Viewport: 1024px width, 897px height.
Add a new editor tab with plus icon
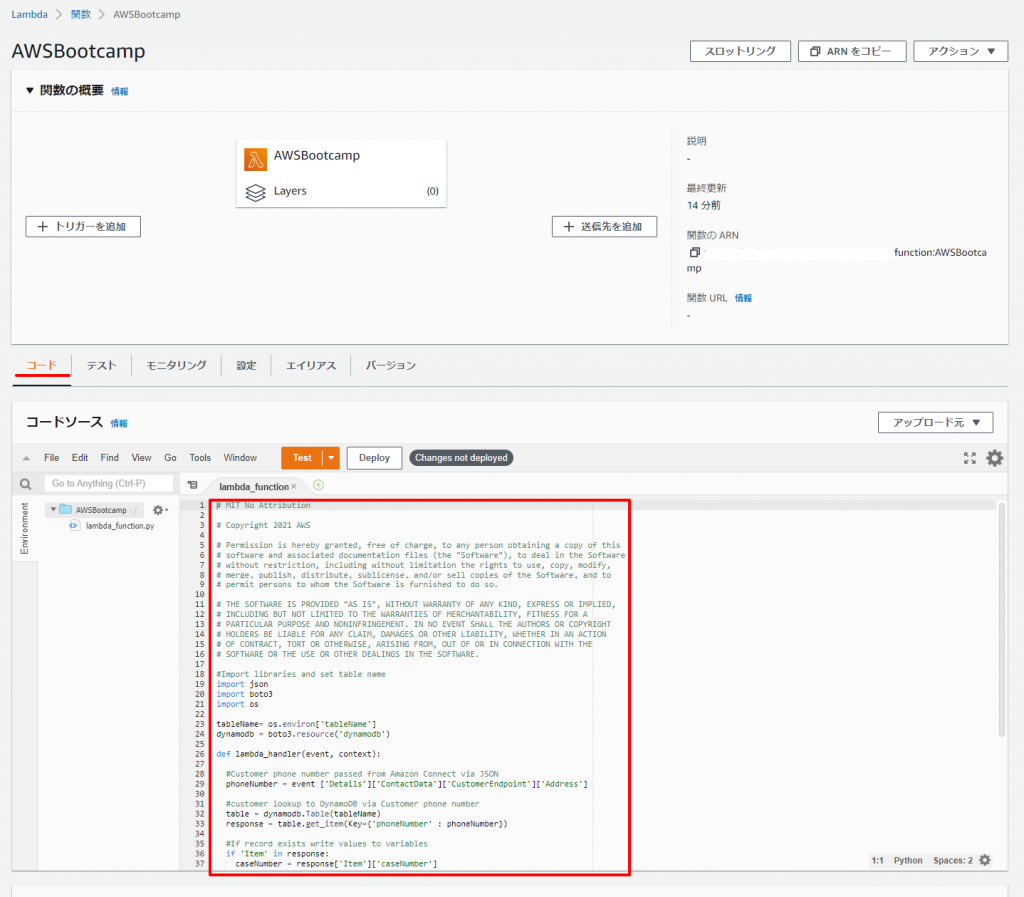click(319, 485)
